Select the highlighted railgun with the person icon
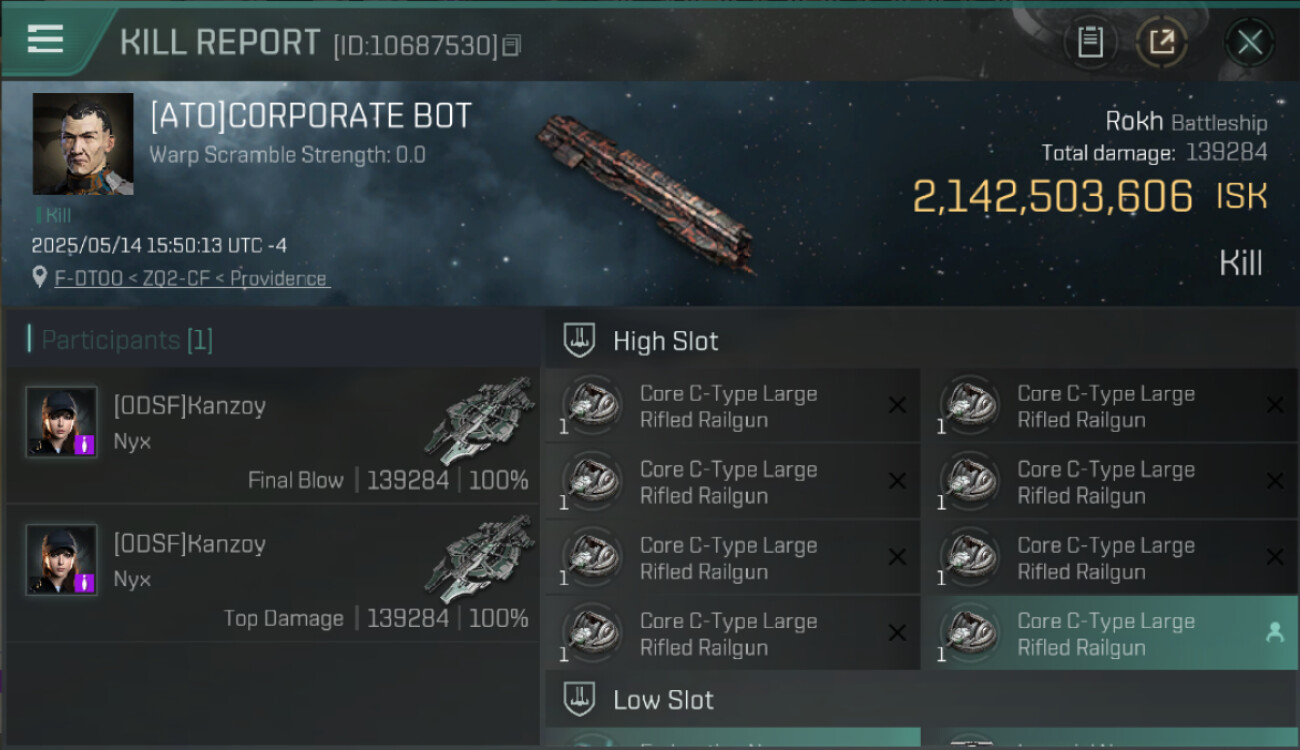Viewport: 1300px width, 750px height. (1110, 633)
